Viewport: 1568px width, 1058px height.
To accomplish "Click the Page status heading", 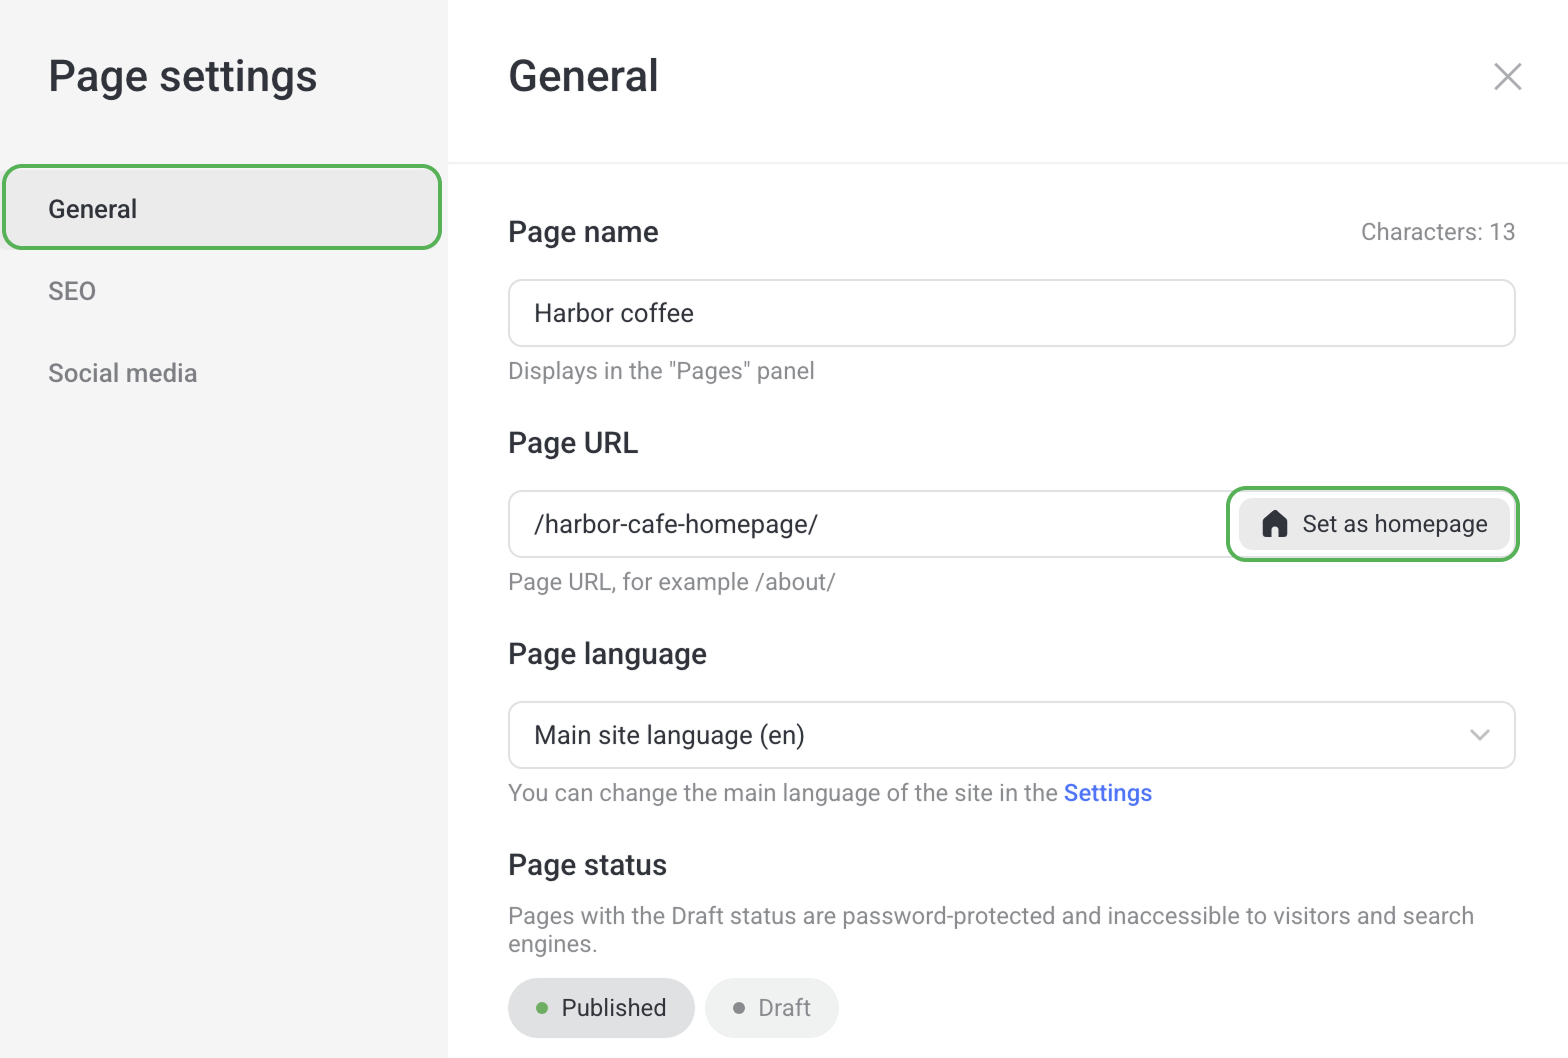I will pyautogui.click(x=587, y=865).
